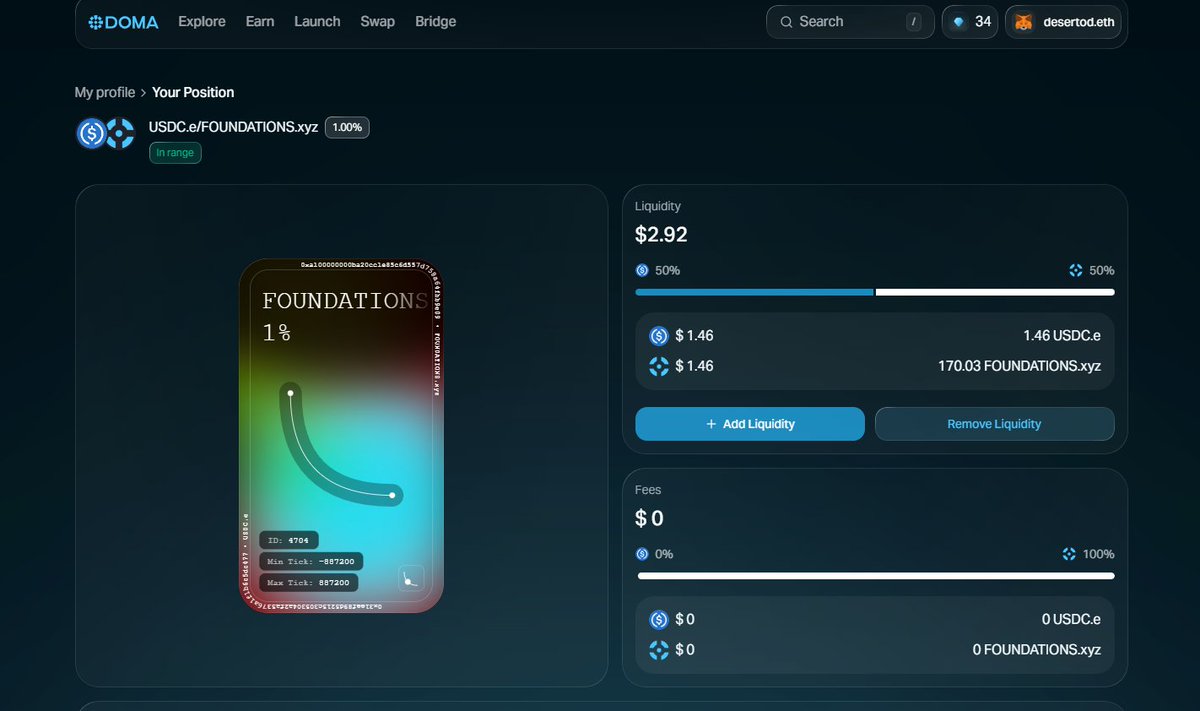1200x711 pixels.
Task: Go back to My profile breadcrumb
Action: point(105,92)
